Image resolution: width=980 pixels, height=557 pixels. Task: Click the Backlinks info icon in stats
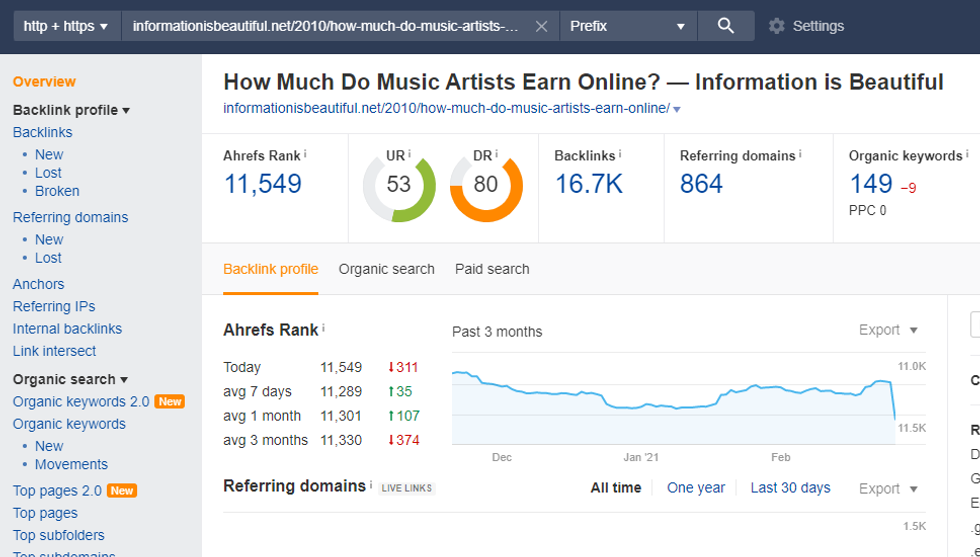pyautogui.click(x=620, y=154)
